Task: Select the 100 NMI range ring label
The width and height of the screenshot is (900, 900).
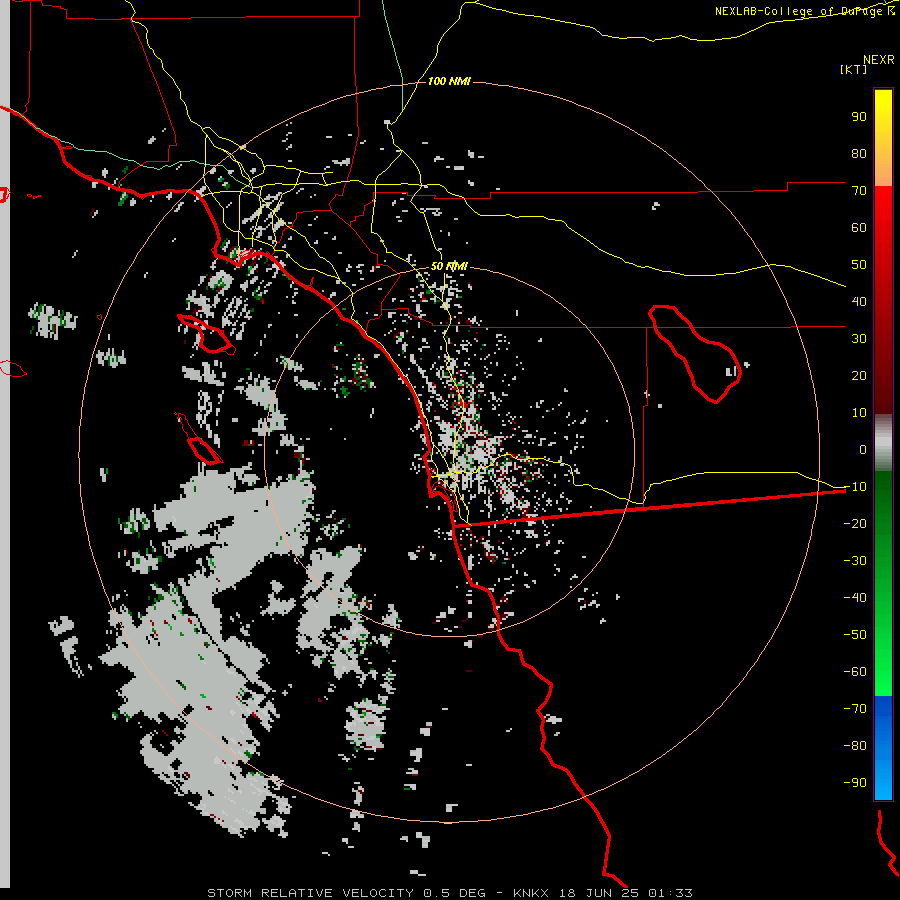Action: coord(449,82)
